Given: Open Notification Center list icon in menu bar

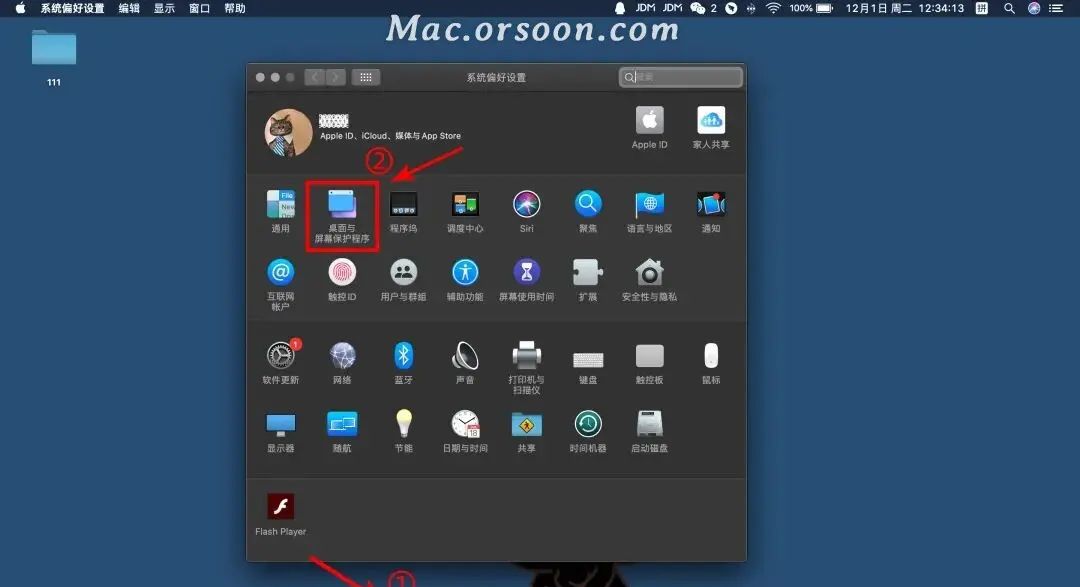Looking at the screenshot, I should coord(1056,8).
